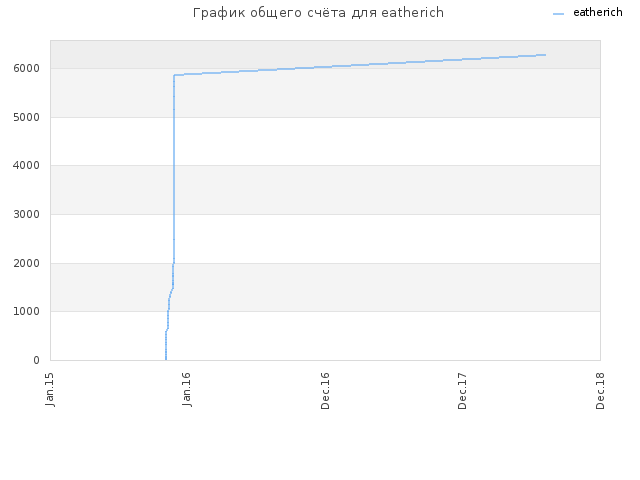Click the Dec.18 x-axis label

tap(600, 391)
